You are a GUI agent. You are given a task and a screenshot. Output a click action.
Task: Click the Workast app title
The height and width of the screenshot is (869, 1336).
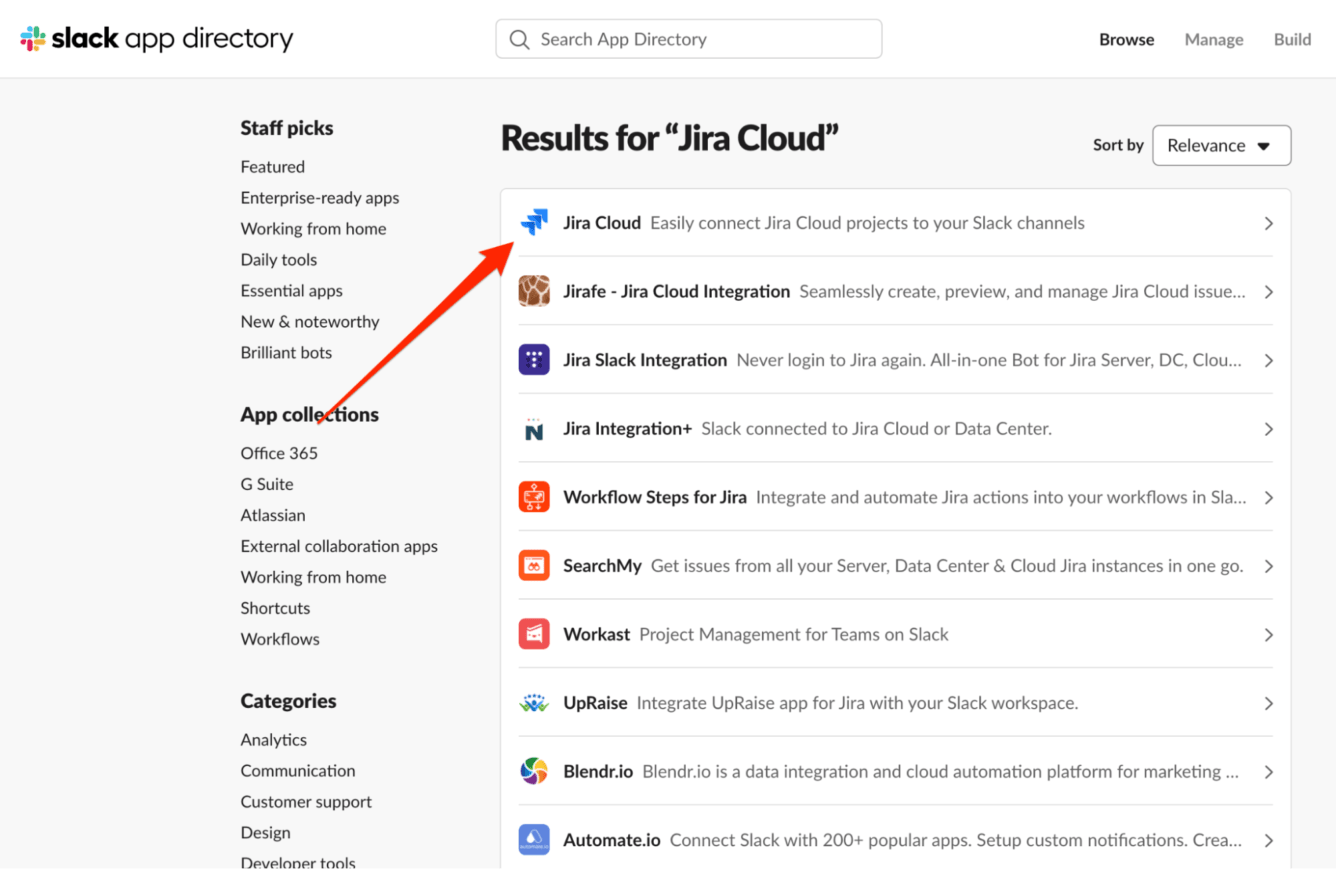pos(597,635)
